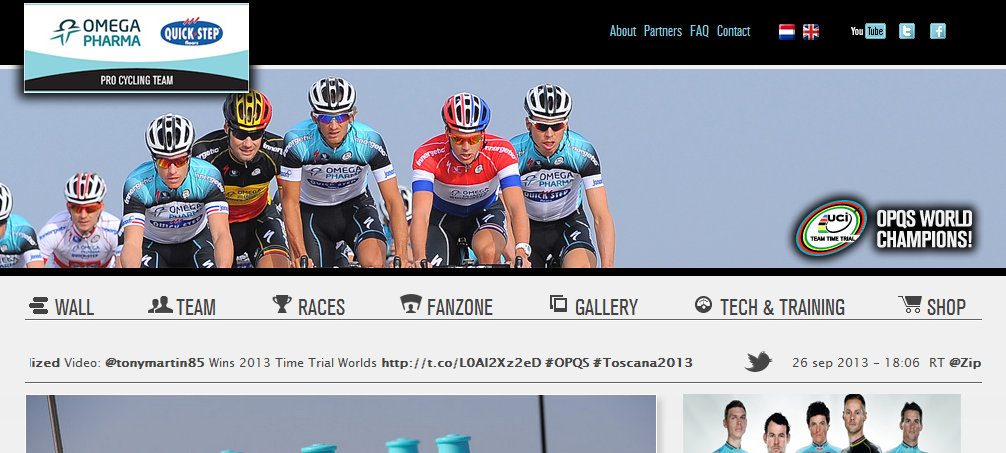1006x453 pixels.
Task: Click the @tonymartin85 mention in tweet
Action: 155,363
